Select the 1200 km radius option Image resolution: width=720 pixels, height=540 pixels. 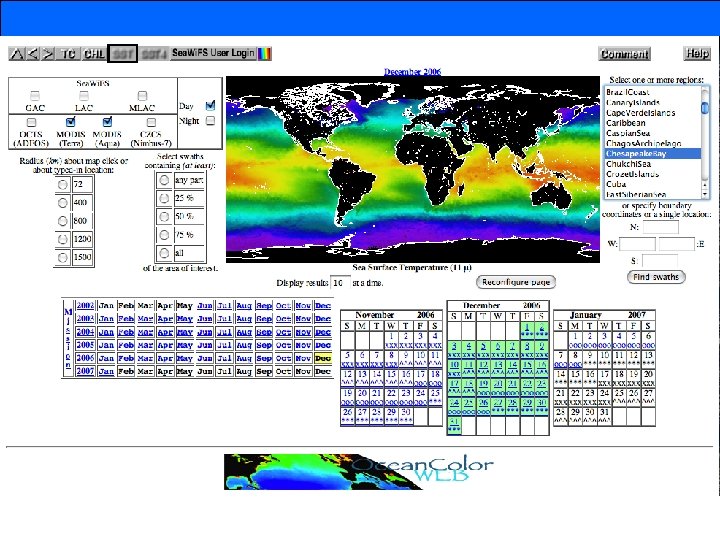tap(62, 239)
